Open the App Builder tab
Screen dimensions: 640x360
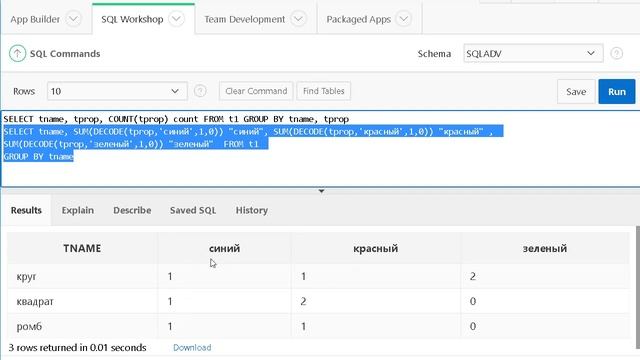click(35, 19)
